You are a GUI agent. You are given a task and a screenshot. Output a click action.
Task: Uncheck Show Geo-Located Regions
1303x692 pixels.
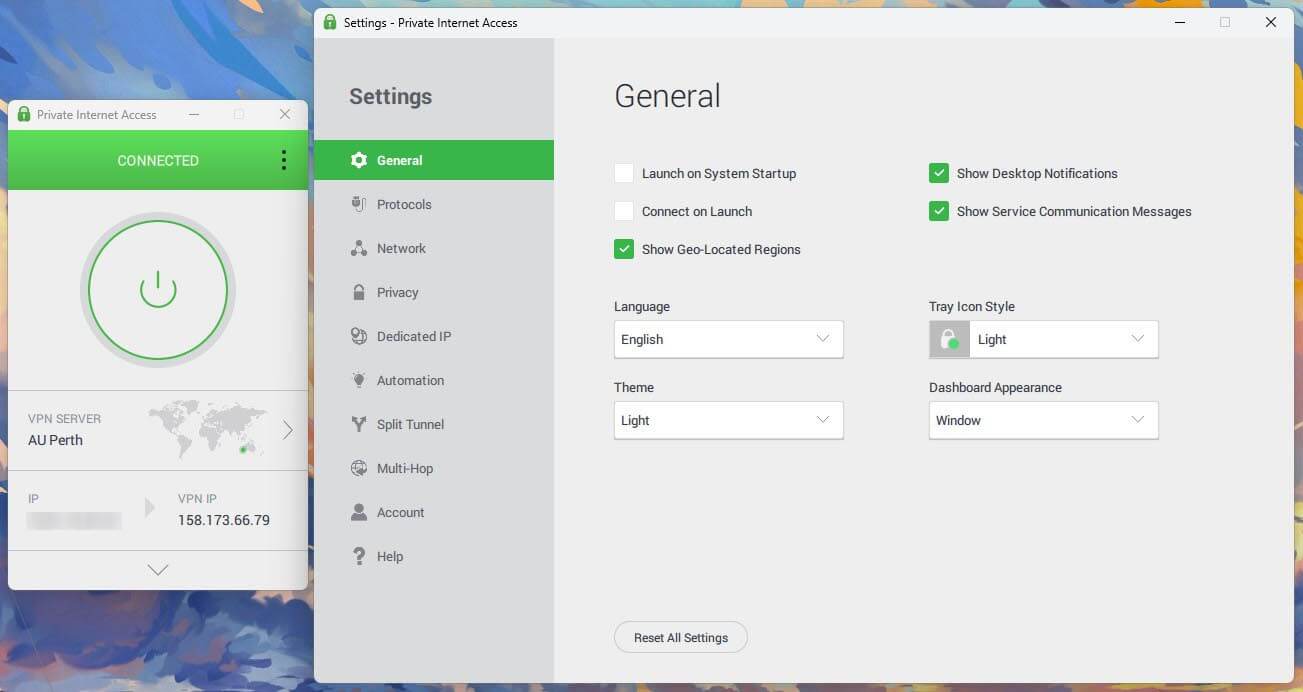pyautogui.click(x=624, y=249)
